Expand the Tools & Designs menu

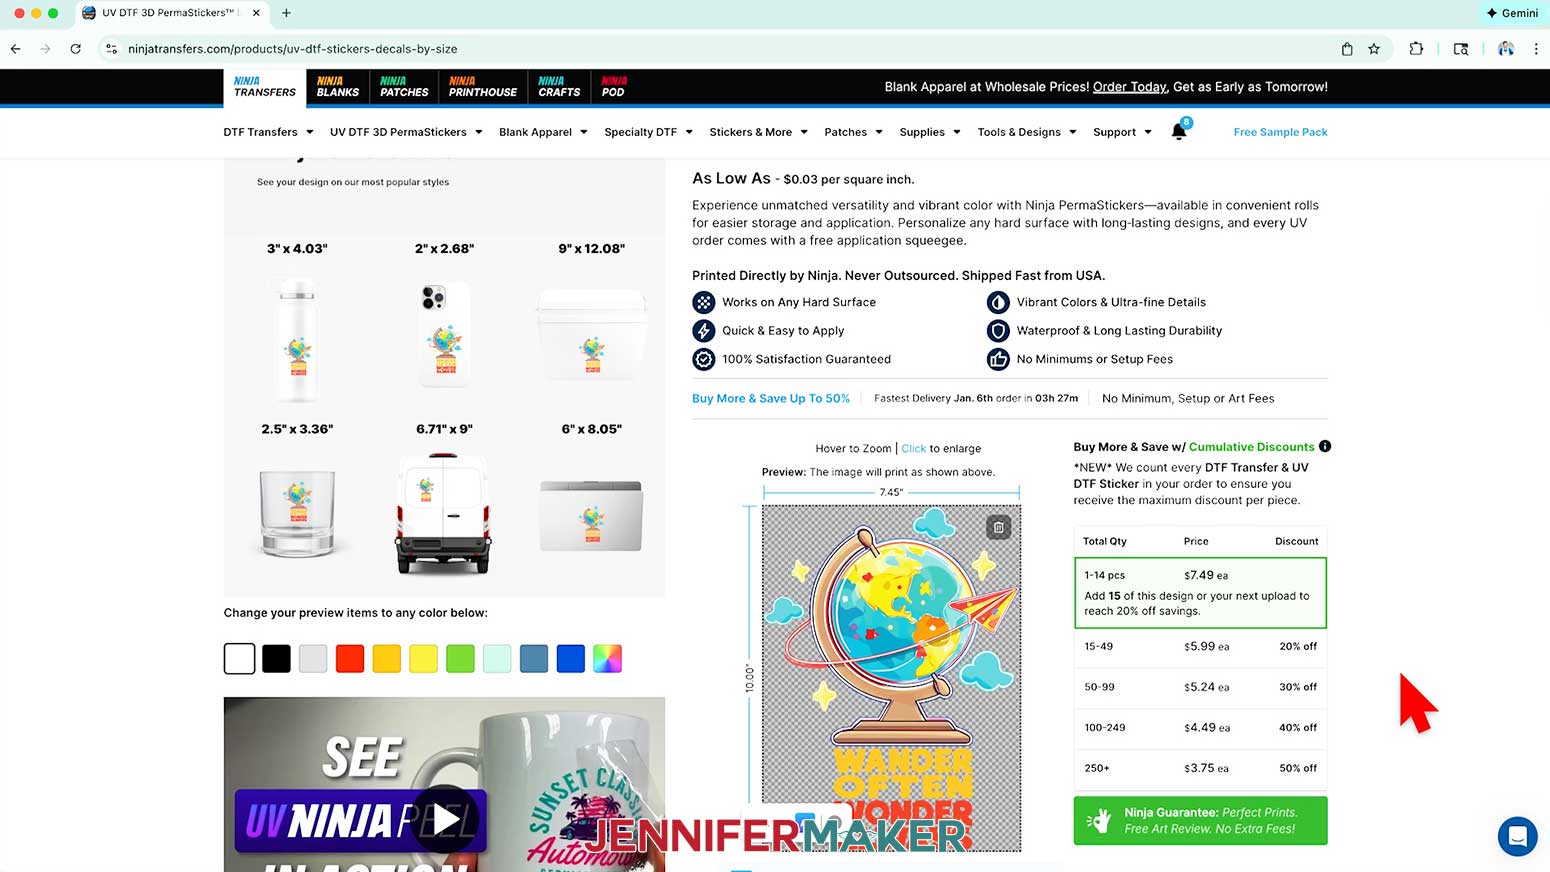click(x=1027, y=132)
